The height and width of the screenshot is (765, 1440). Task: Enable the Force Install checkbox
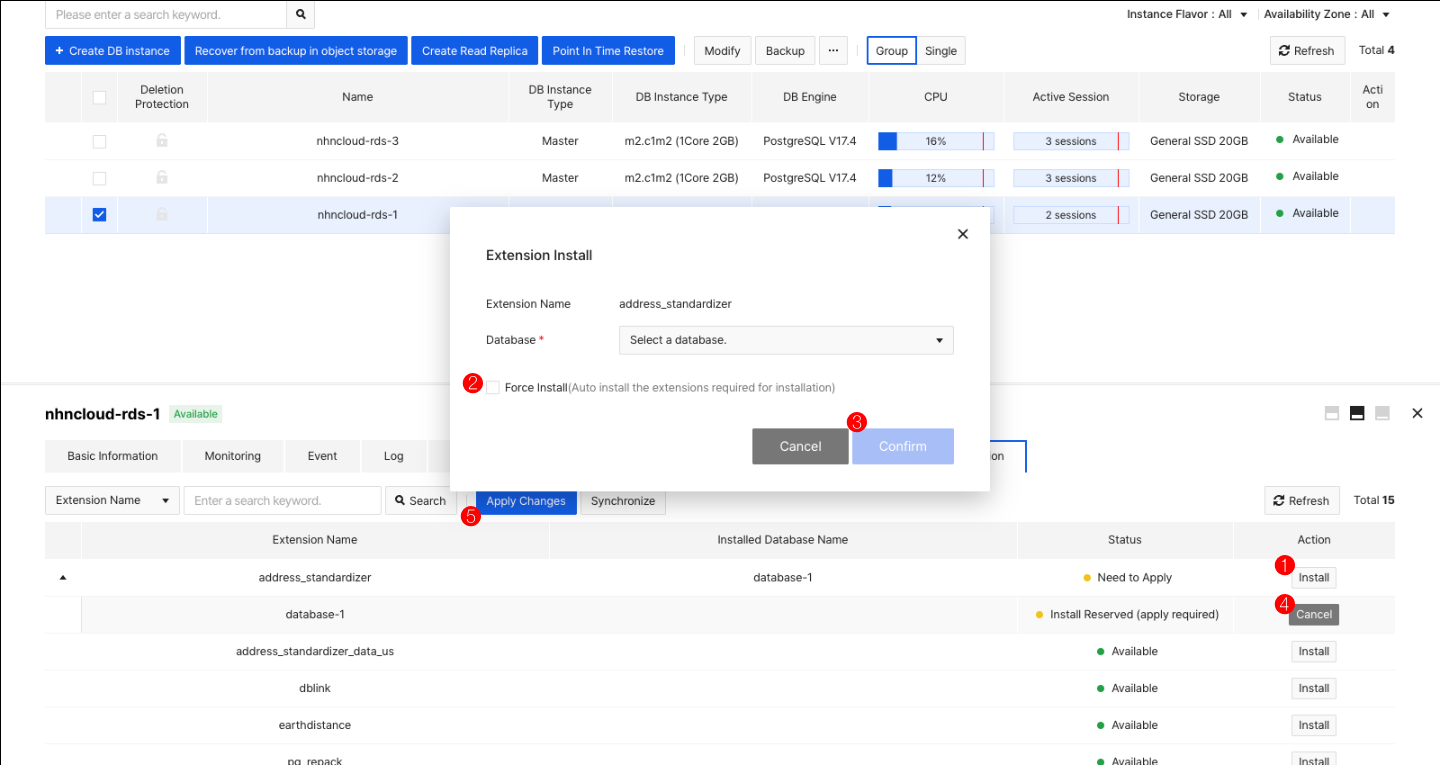[x=493, y=387]
